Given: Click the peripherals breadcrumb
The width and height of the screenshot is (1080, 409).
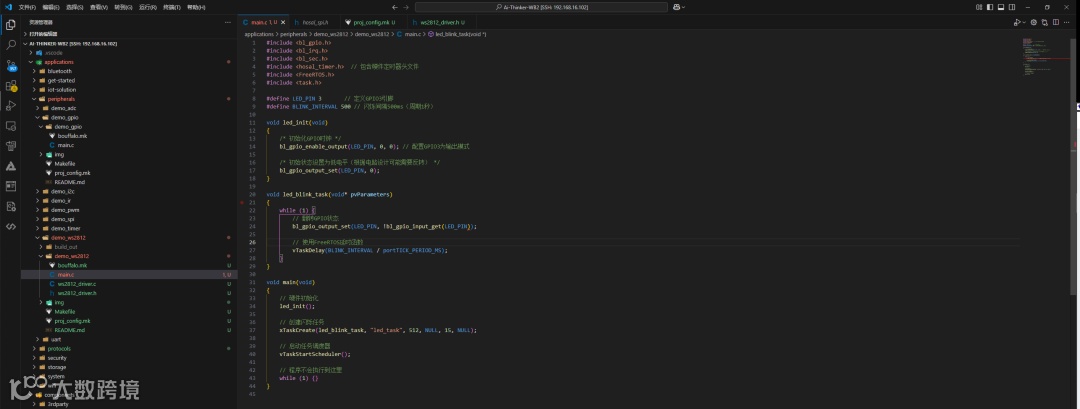Looking at the screenshot, I should (x=293, y=34).
